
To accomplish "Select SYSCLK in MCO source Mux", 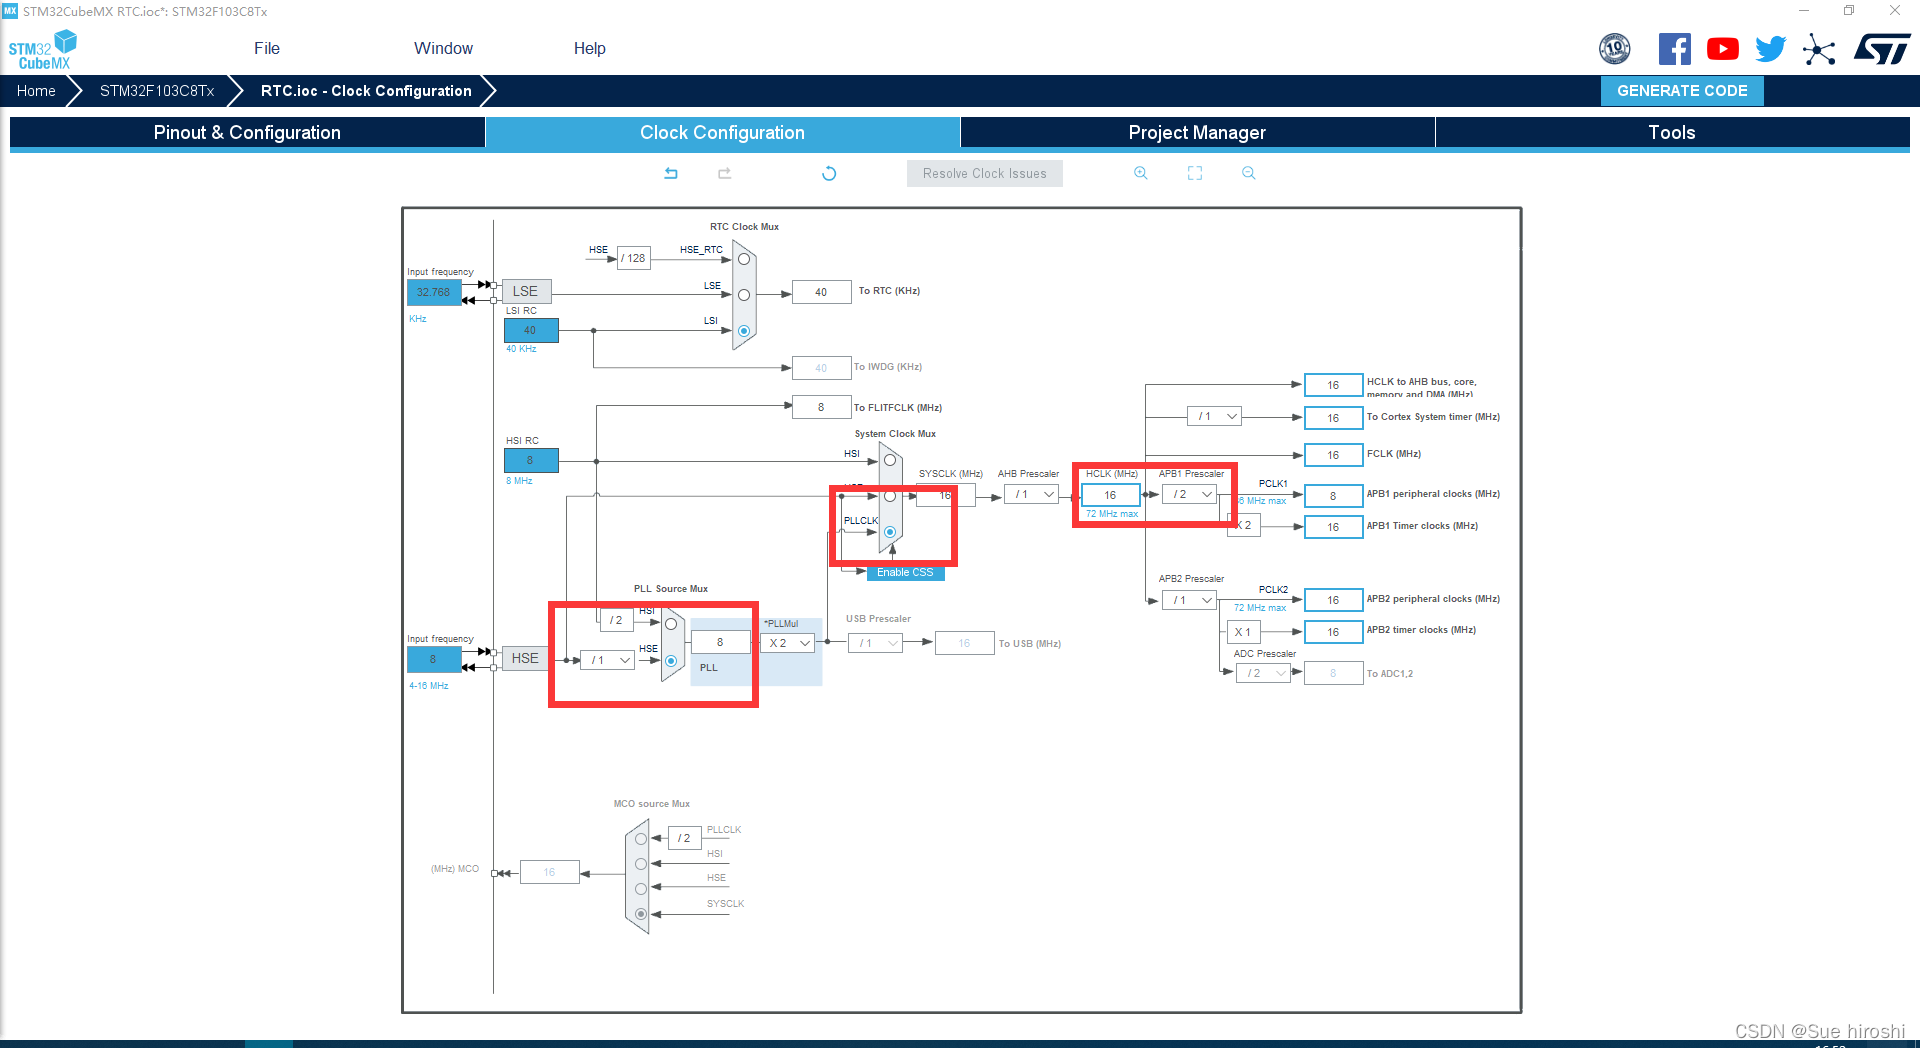I will [641, 913].
